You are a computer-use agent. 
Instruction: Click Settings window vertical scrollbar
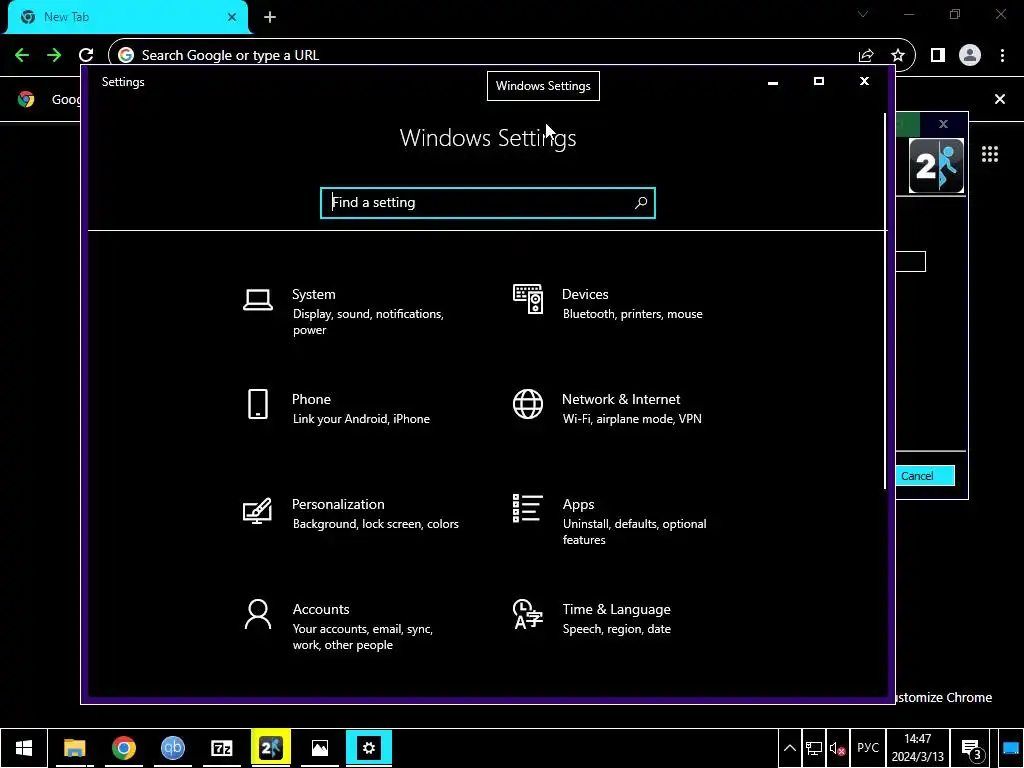[x=886, y=300]
